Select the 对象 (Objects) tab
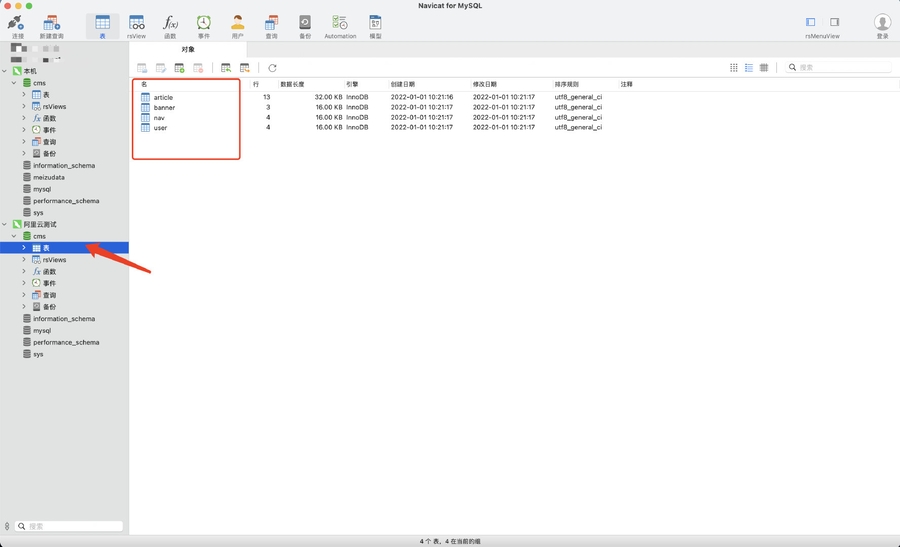The width and height of the screenshot is (900, 547). tap(188, 49)
